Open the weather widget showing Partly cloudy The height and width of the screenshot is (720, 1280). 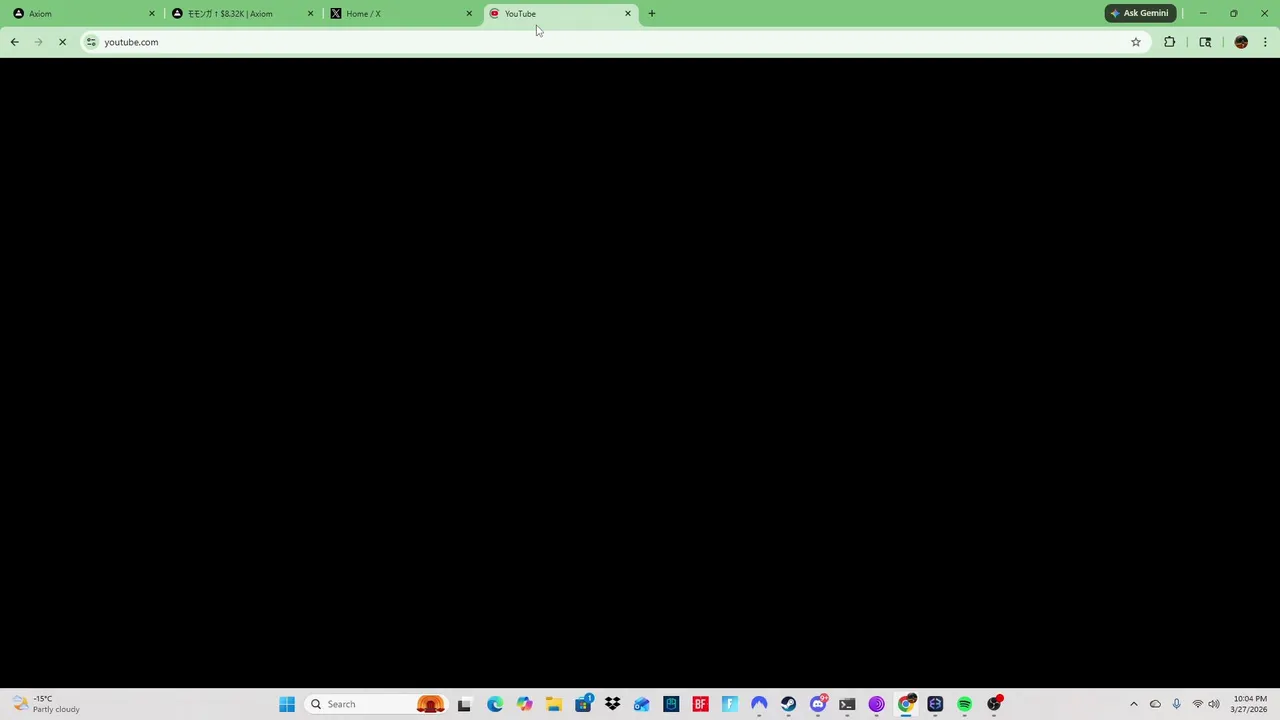tap(45, 704)
